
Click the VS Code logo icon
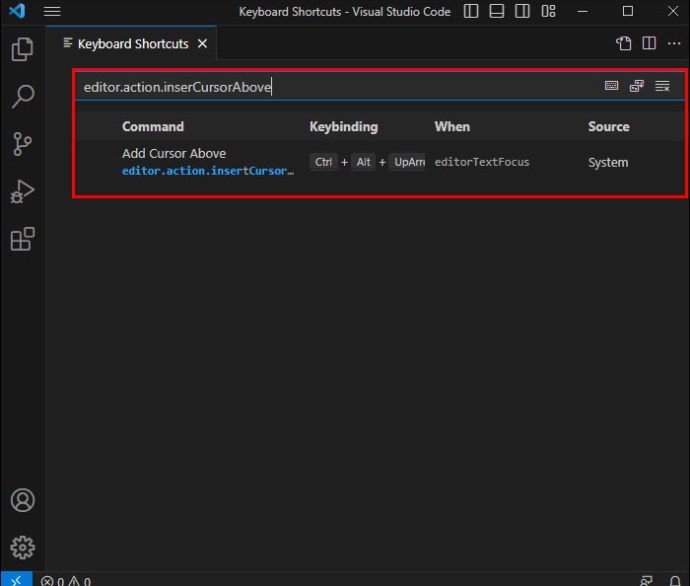point(17,11)
